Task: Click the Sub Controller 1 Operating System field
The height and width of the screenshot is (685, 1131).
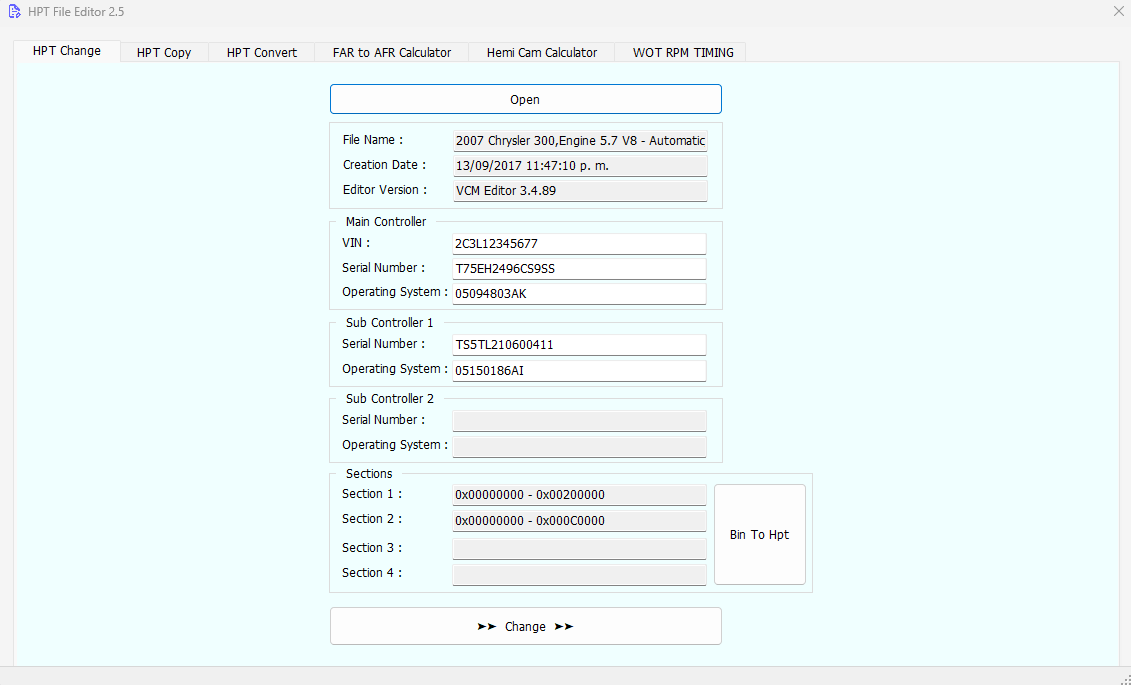Action: tap(579, 371)
